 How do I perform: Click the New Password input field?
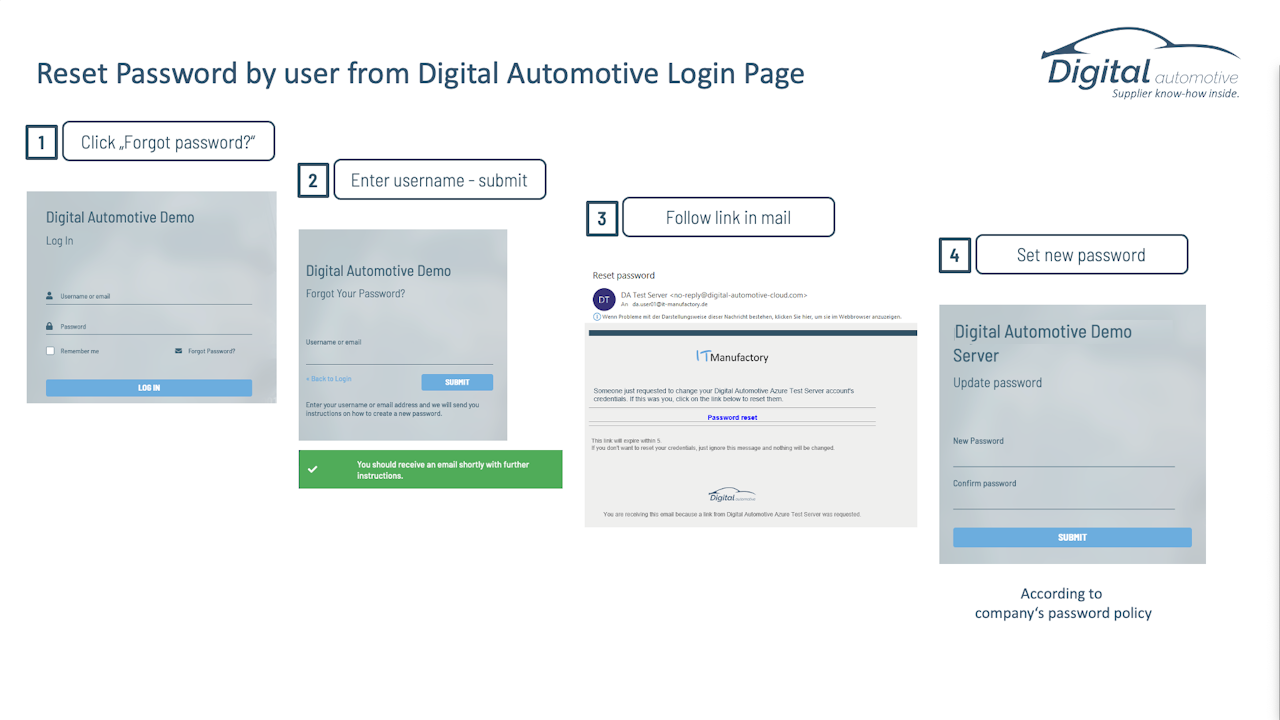(1064, 456)
